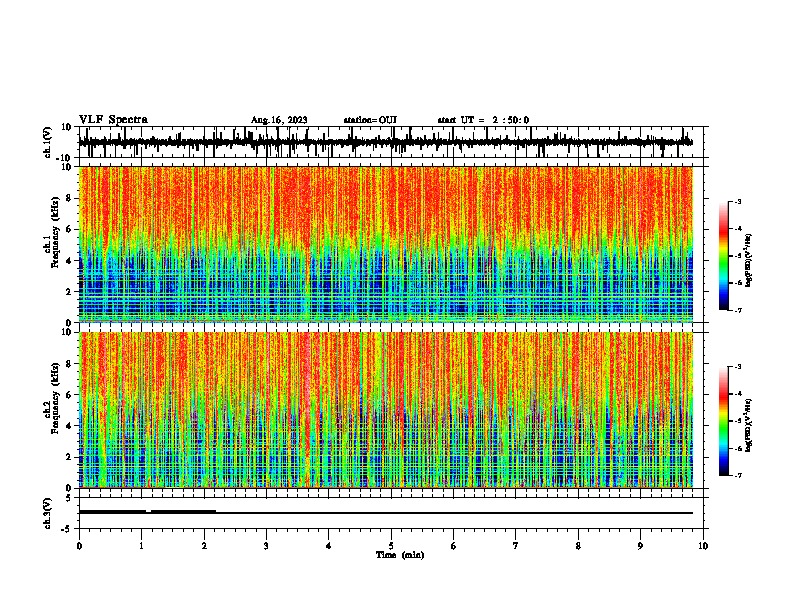Click inside the ch.1 spectrogram panel

[x=386, y=244]
